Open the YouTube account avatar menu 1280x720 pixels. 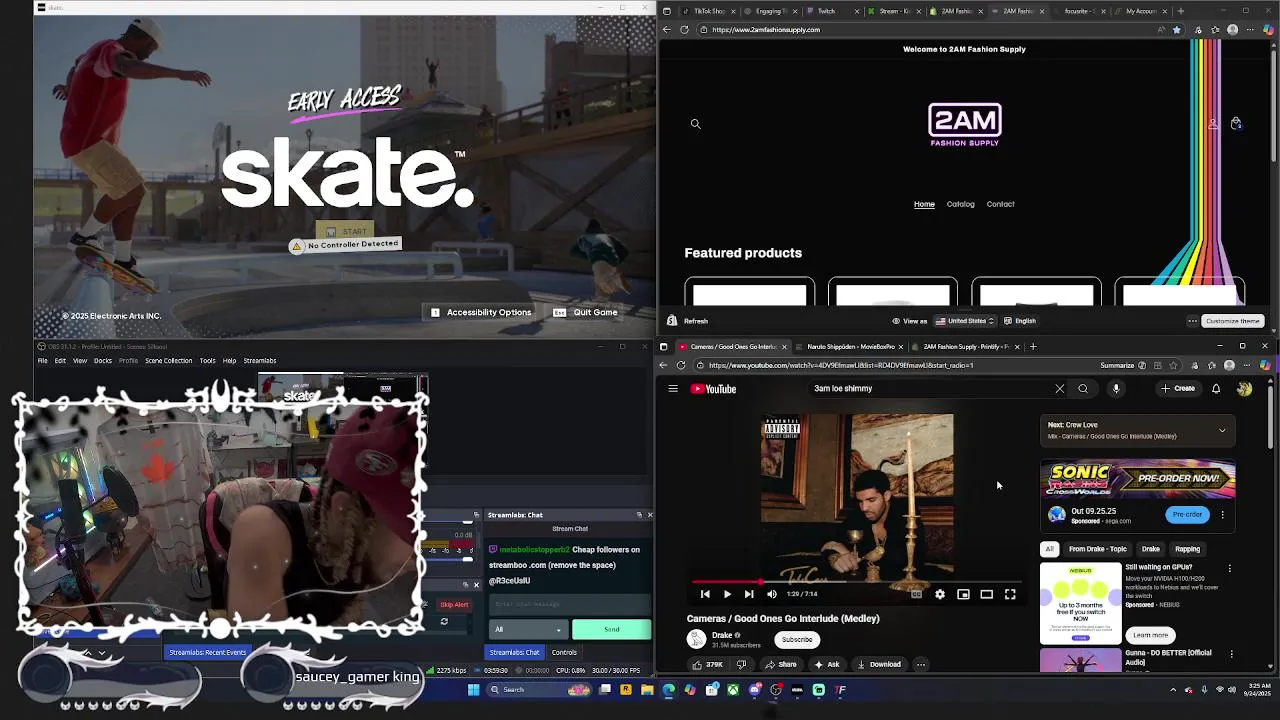[1244, 389]
